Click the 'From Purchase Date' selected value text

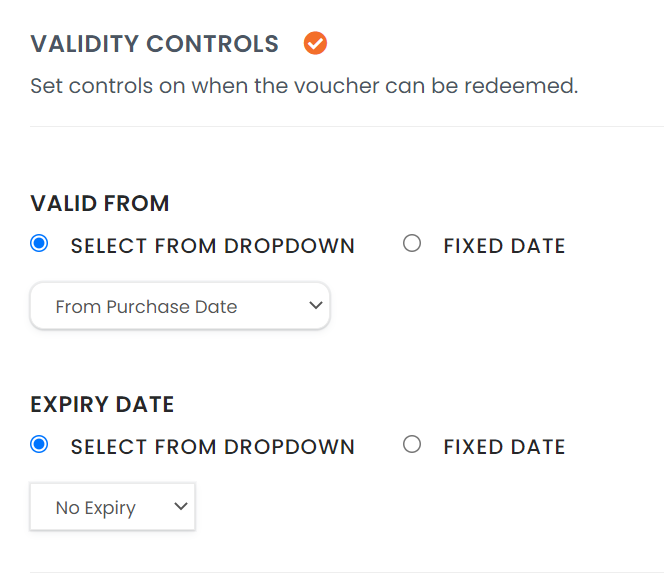[x=146, y=307]
